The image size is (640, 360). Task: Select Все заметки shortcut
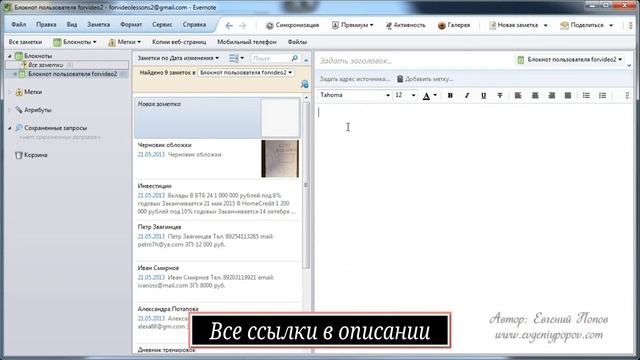[x=25, y=42]
